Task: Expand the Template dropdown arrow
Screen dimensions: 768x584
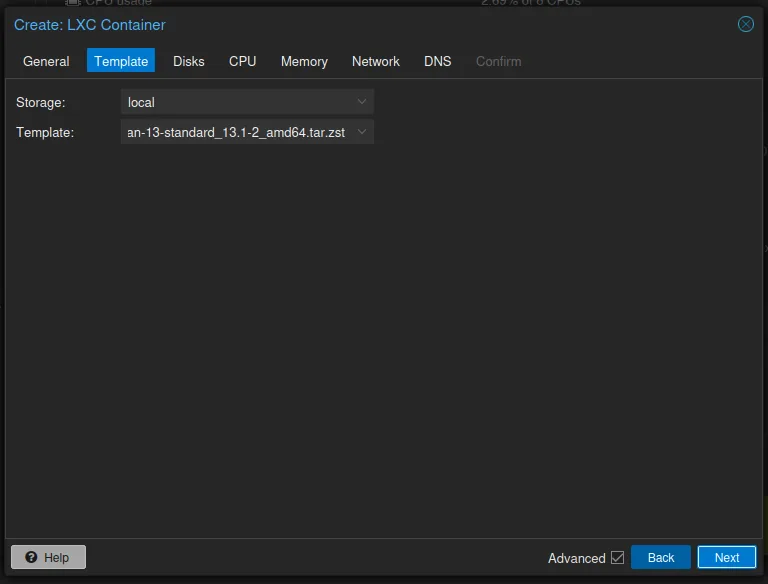Action: coord(362,132)
